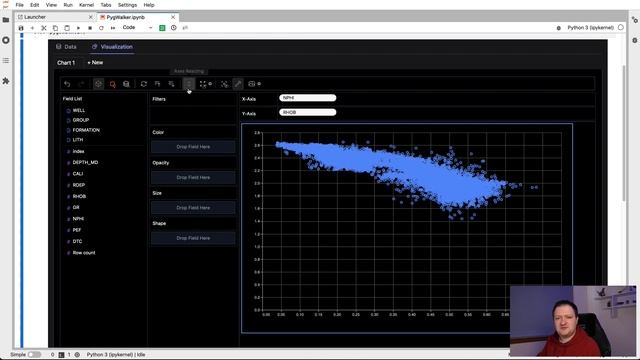Open the Settings menu

click(127, 5)
